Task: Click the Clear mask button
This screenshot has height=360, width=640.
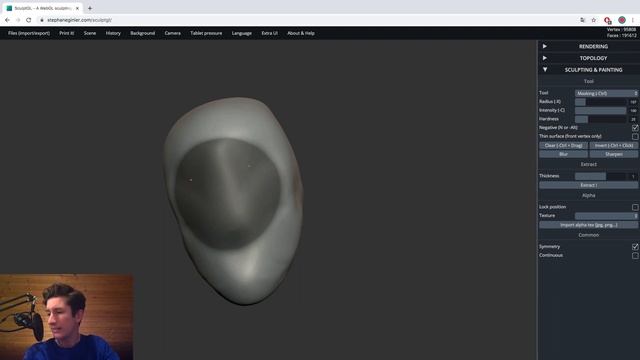Action: click(563, 146)
